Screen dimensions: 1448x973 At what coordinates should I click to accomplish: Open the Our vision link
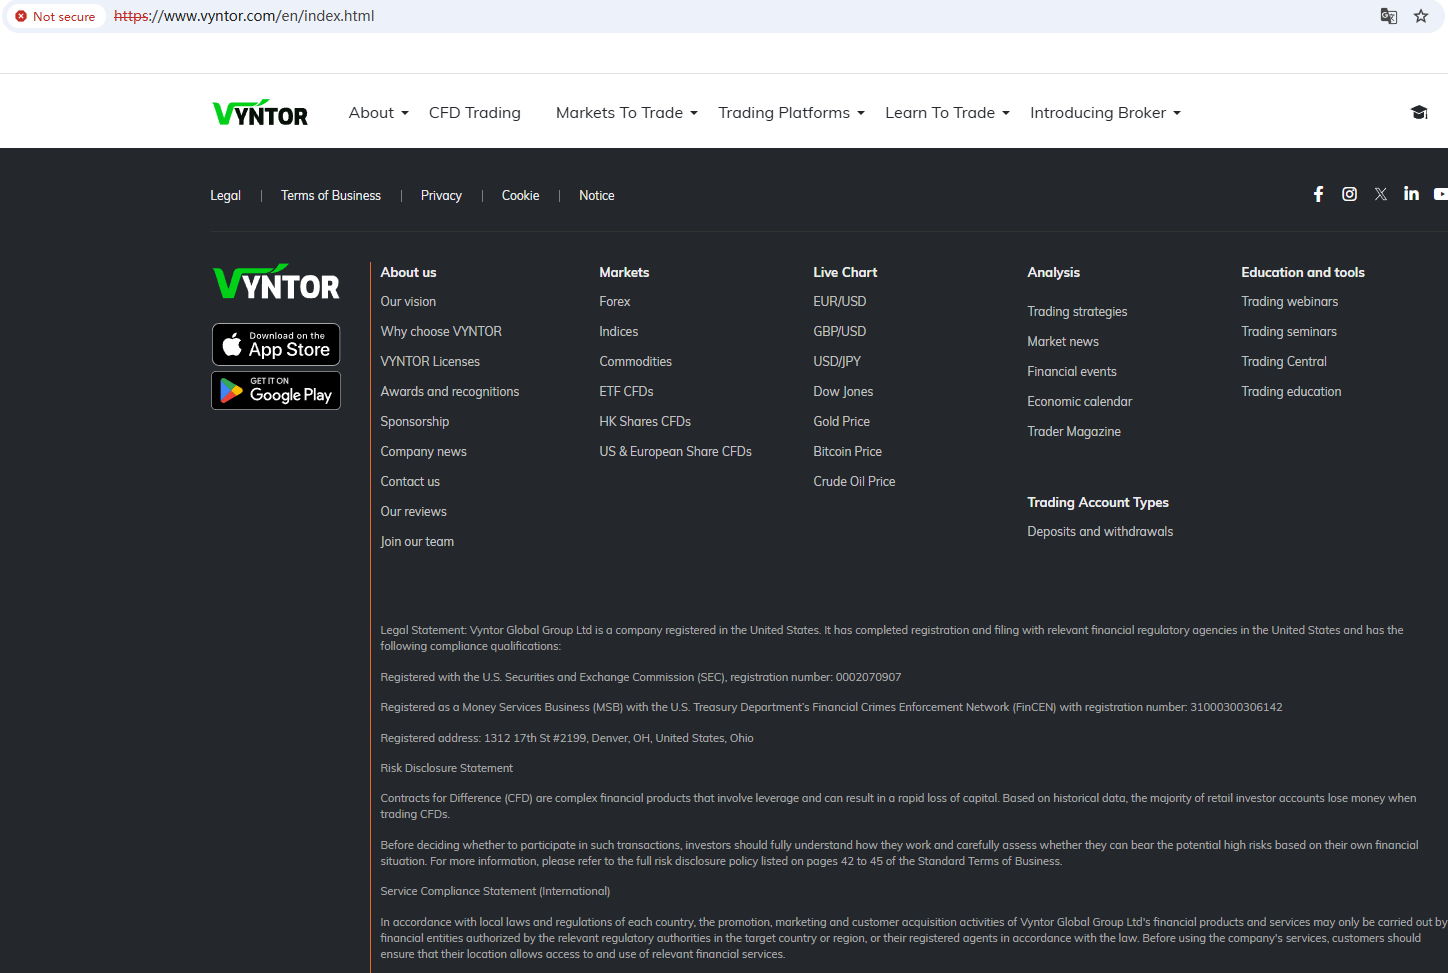click(x=408, y=302)
